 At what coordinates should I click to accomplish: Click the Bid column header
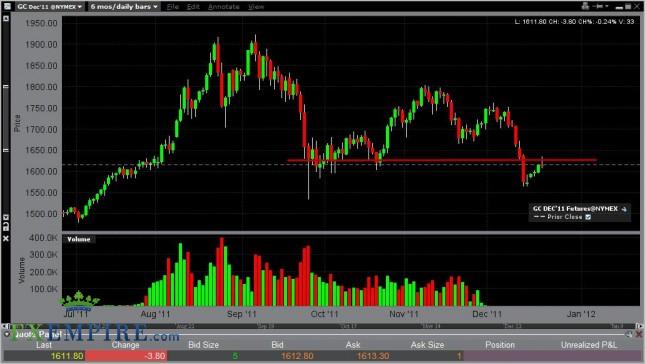tap(277, 345)
